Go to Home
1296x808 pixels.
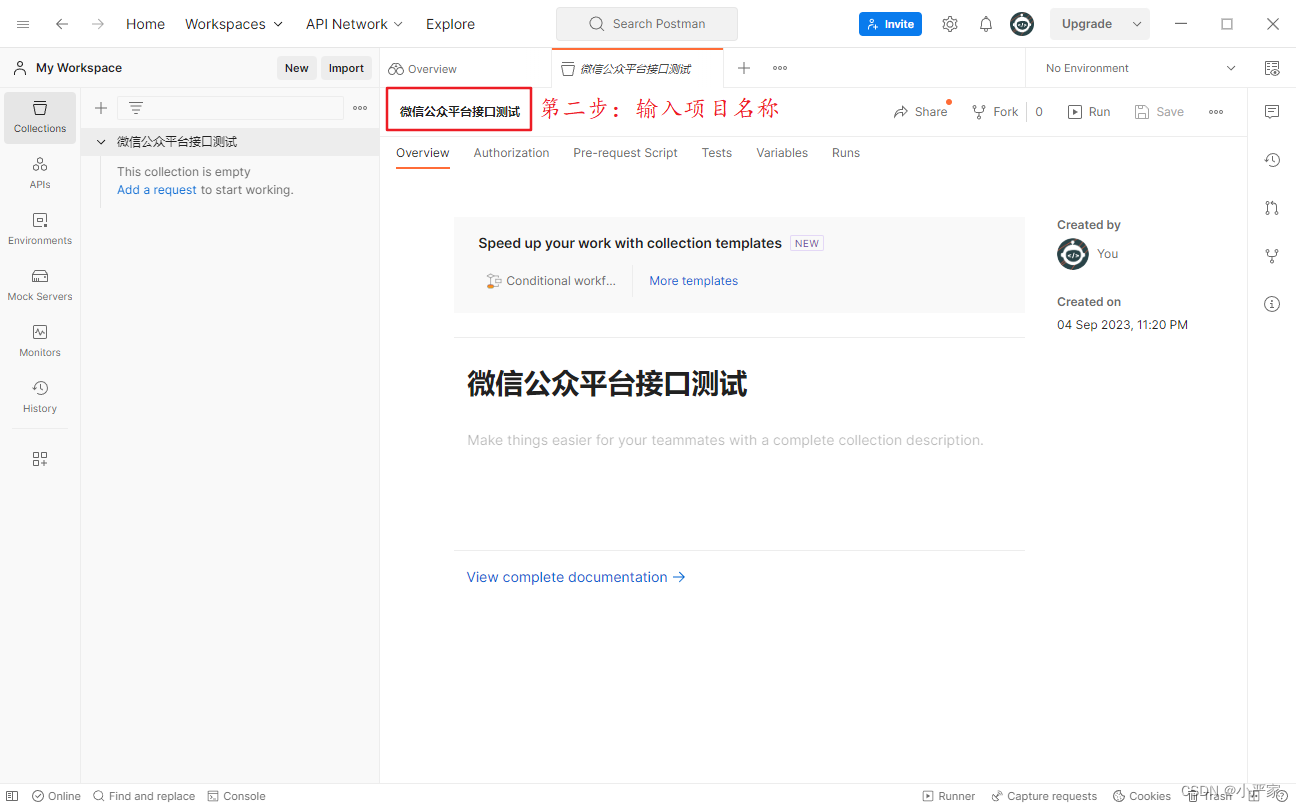[145, 24]
